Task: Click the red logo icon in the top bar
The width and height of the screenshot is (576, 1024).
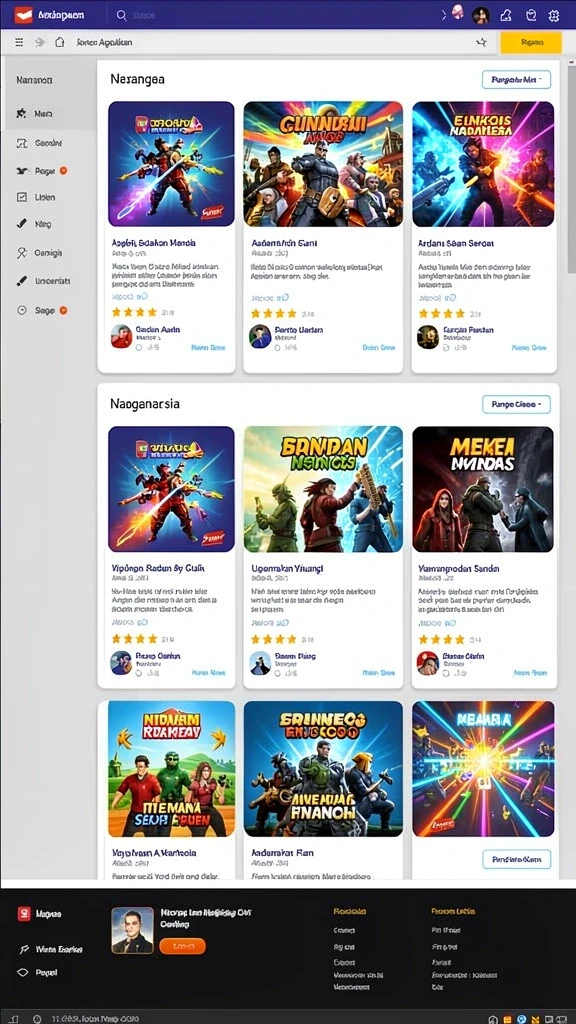Action: pyautogui.click(x=24, y=15)
